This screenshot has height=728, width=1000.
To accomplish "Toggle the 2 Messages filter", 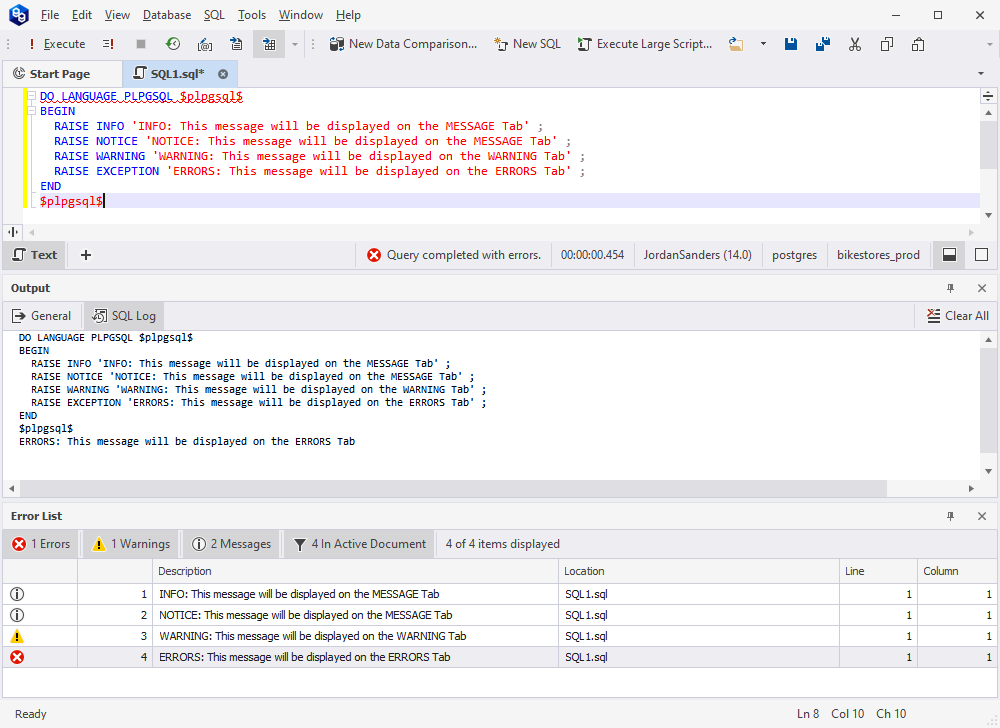I will [x=232, y=544].
